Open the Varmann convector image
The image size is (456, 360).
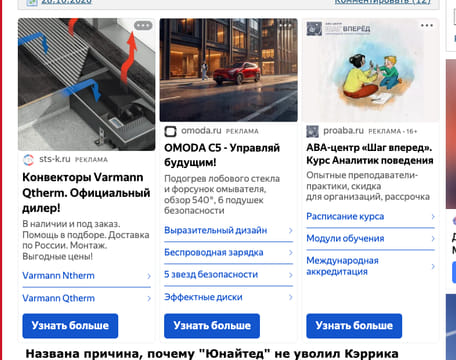point(87,84)
